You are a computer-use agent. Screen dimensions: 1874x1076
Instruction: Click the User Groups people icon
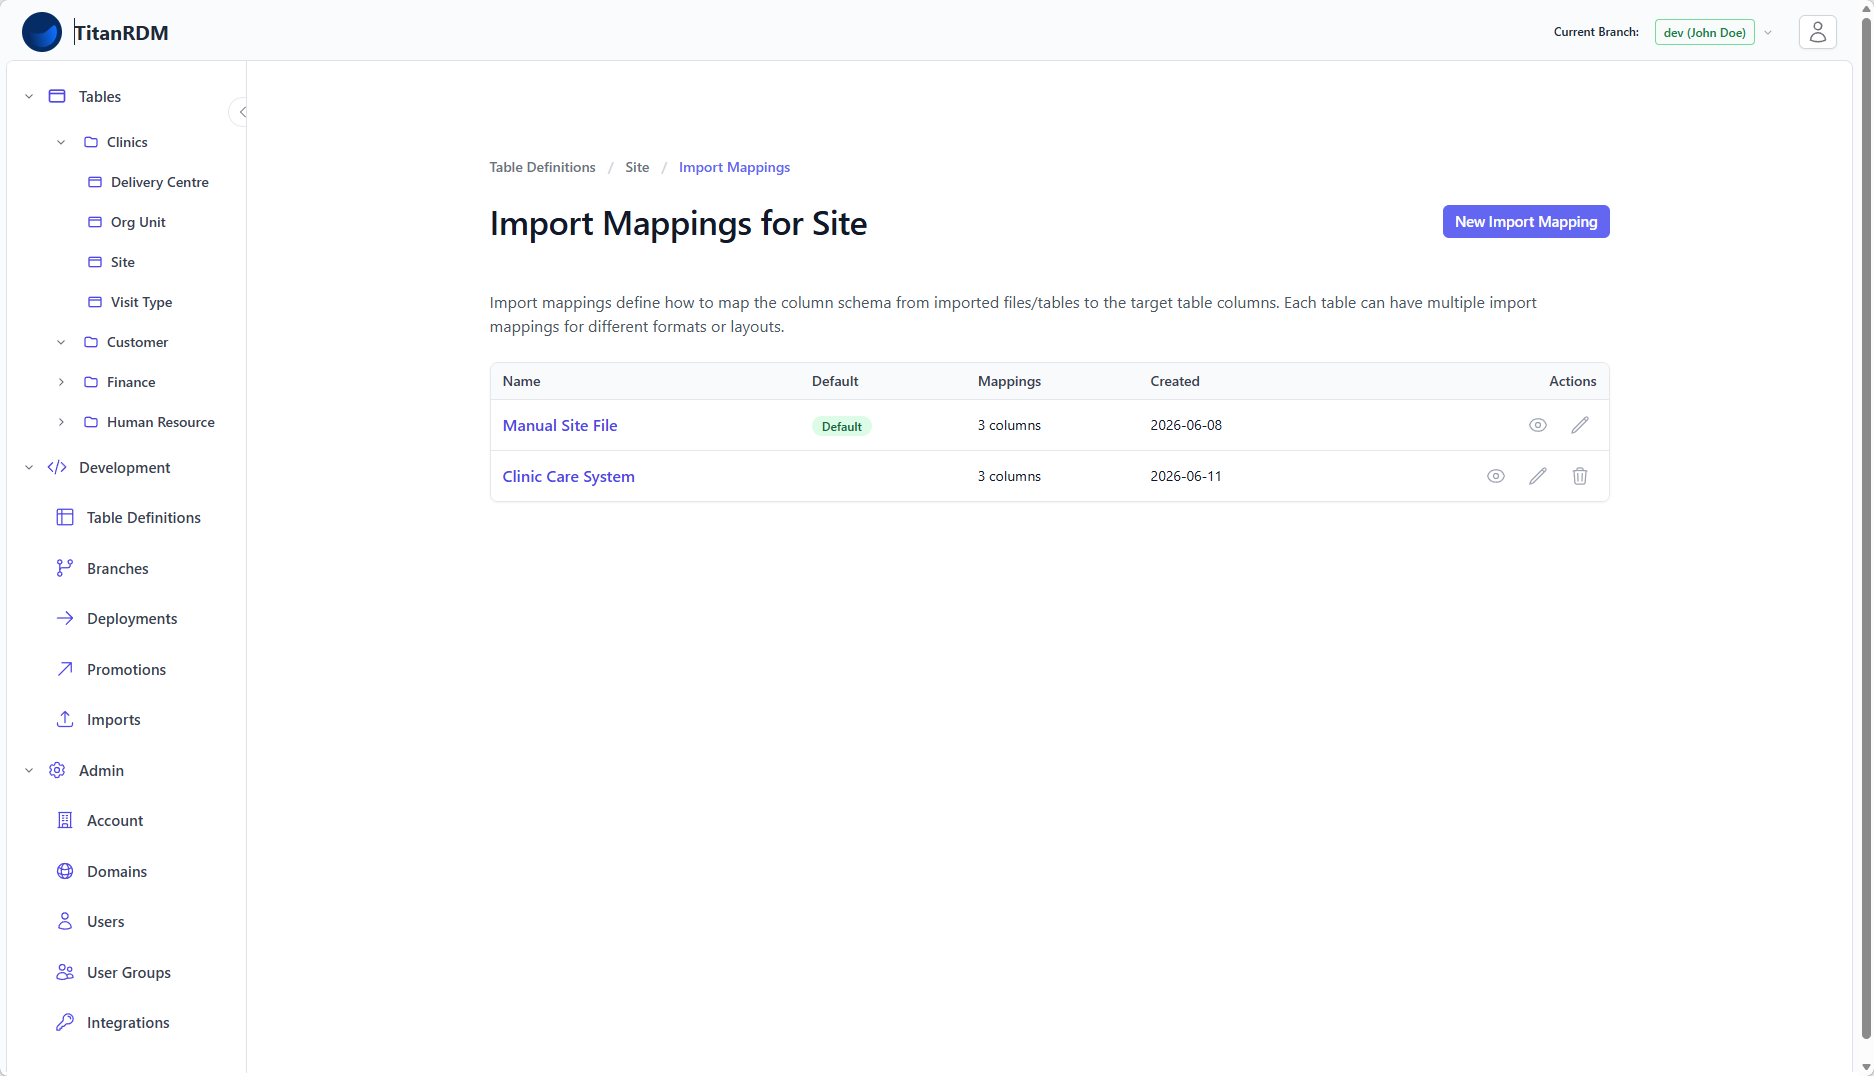coord(65,972)
